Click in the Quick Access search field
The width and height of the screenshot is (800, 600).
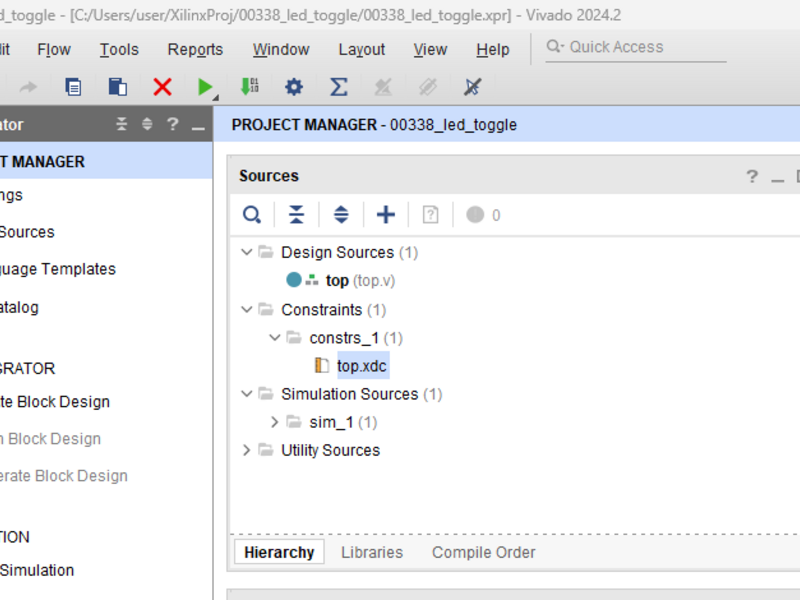(x=636, y=47)
